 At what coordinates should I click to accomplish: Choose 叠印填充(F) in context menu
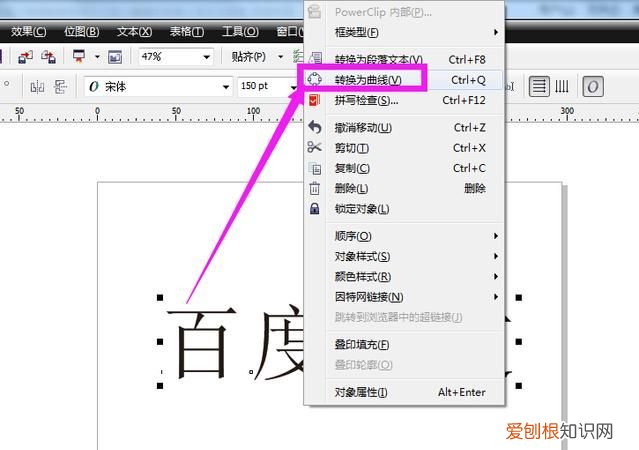click(404, 345)
